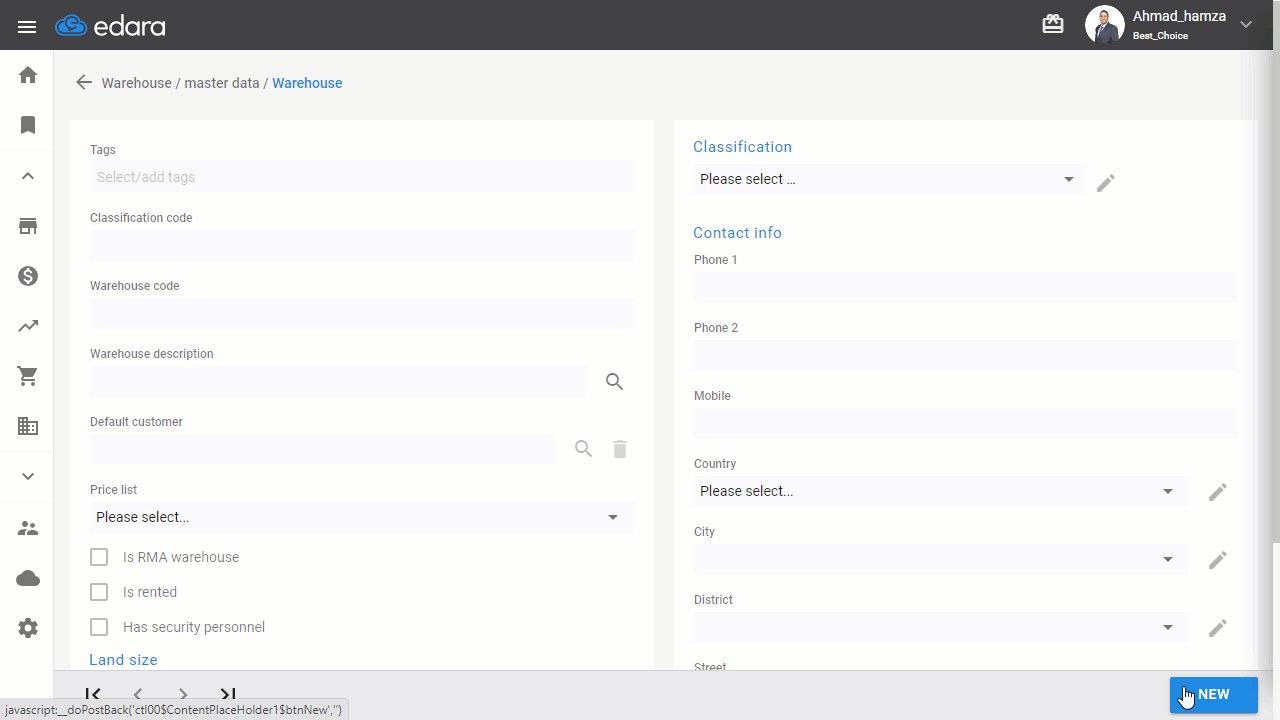Click the Warehouse breadcrumb link
Viewport: 1280px width, 720px height.
point(307,83)
